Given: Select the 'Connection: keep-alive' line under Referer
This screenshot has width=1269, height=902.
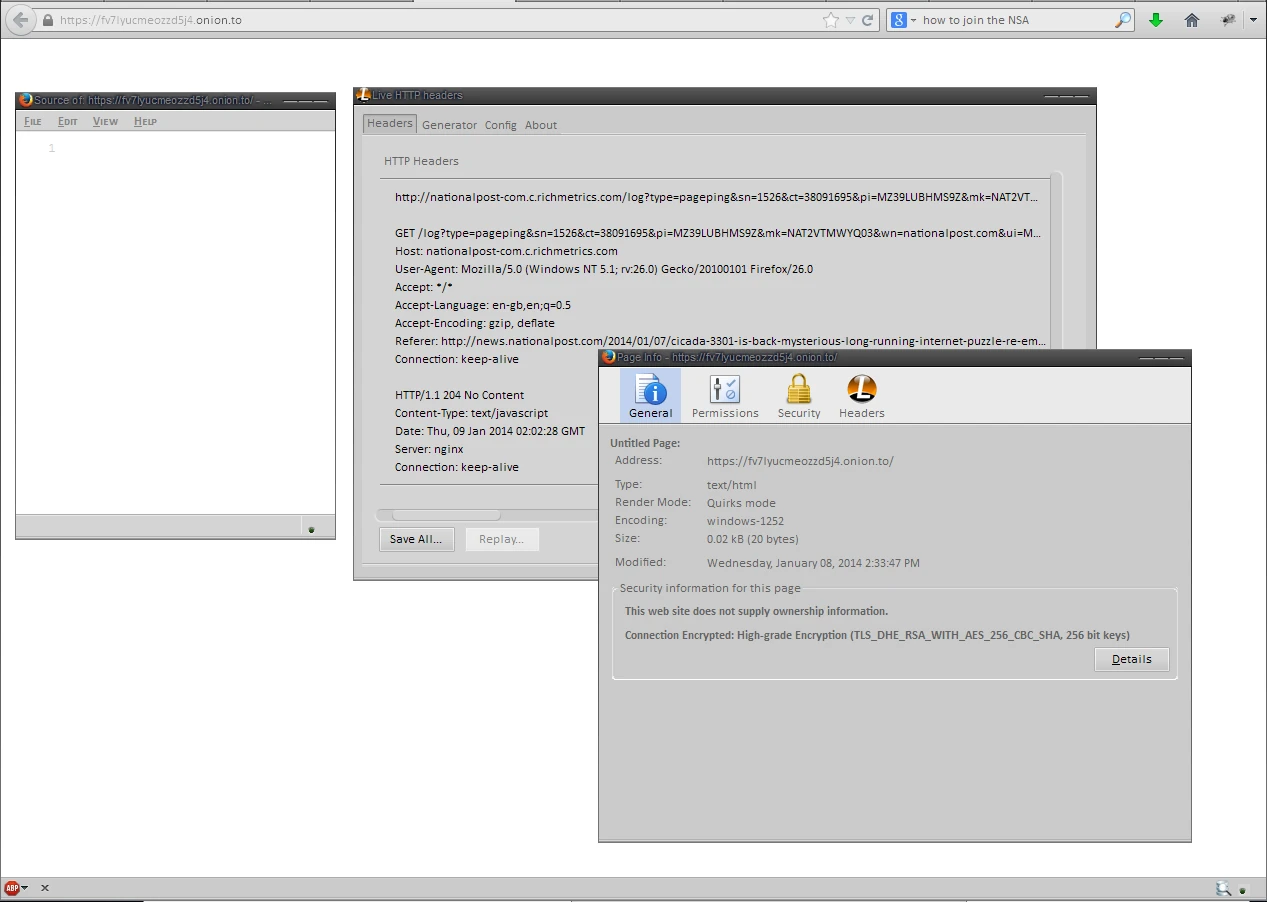Looking at the screenshot, I should click(x=456, y=359).
